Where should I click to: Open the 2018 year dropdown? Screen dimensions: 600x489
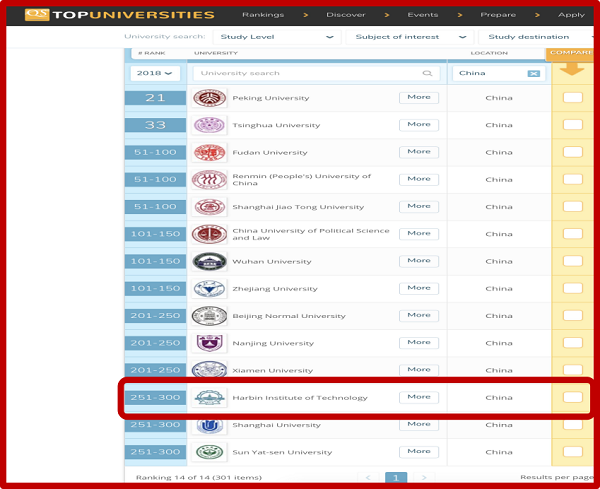click(155, 73)
